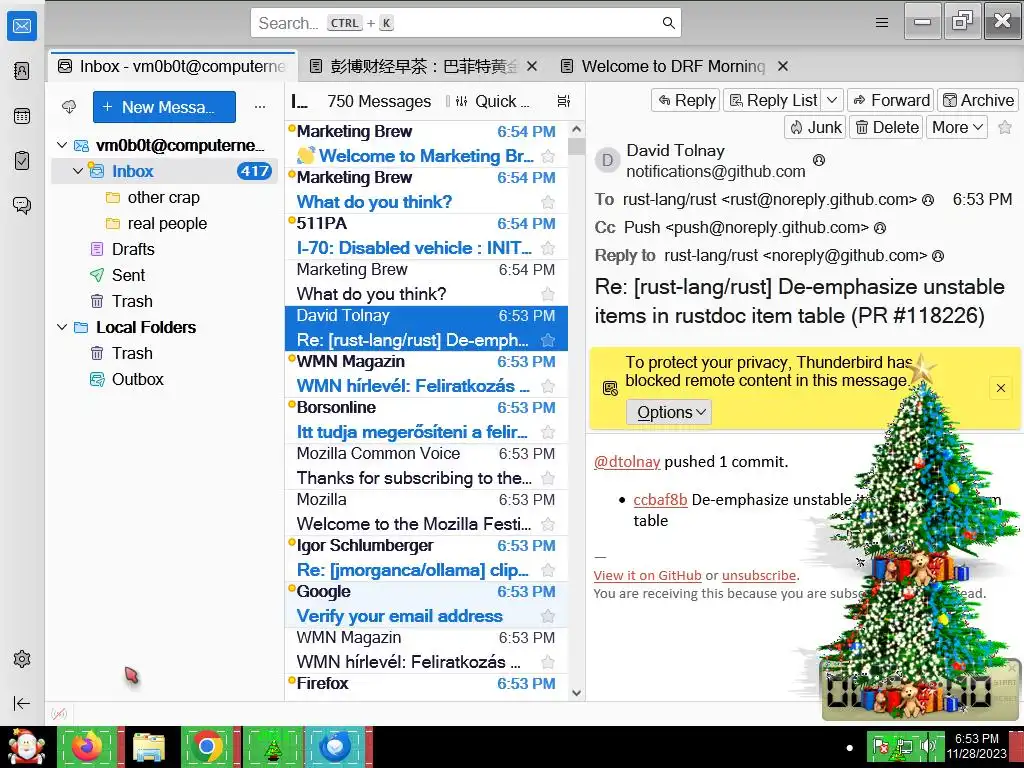Delete the open message

coord(886,127)
